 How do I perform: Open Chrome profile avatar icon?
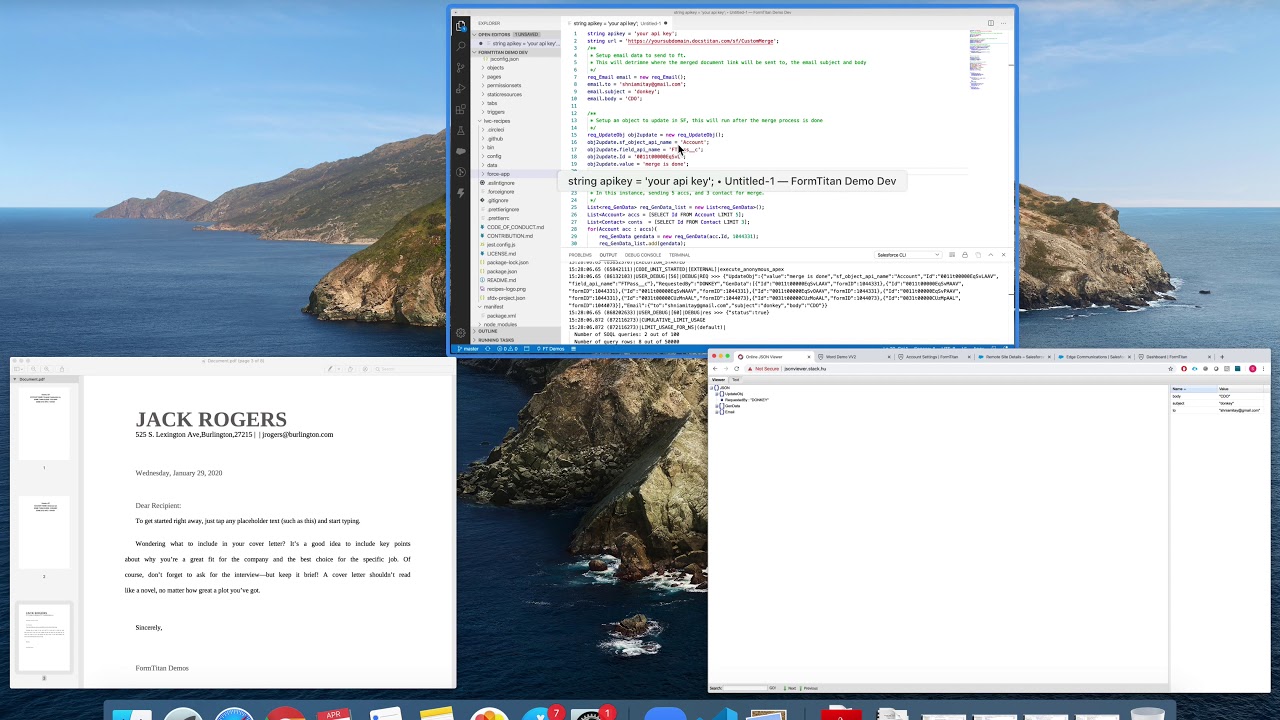click(1252, 369)
